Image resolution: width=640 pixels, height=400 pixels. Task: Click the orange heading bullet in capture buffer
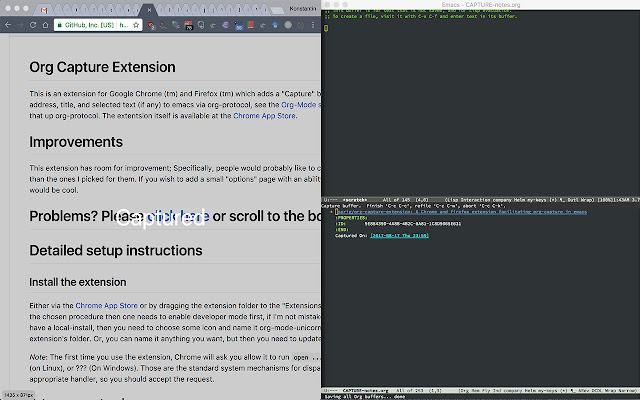pos(331,212)
